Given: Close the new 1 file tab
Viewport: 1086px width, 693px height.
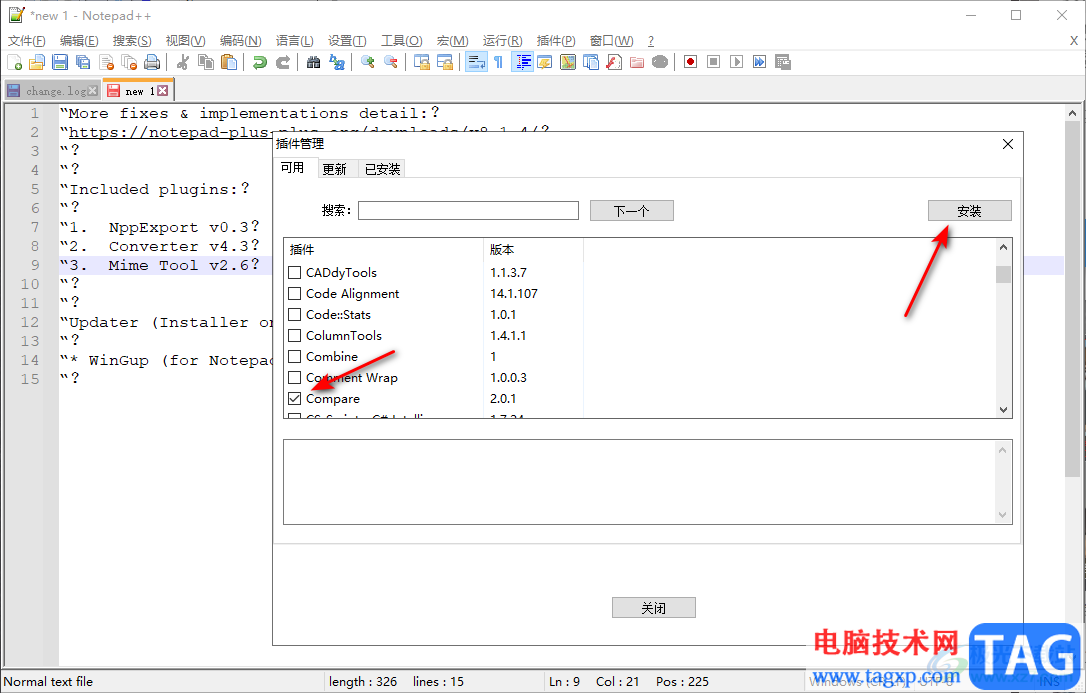Looking at the screenshot, I should (x=162, y=91).
